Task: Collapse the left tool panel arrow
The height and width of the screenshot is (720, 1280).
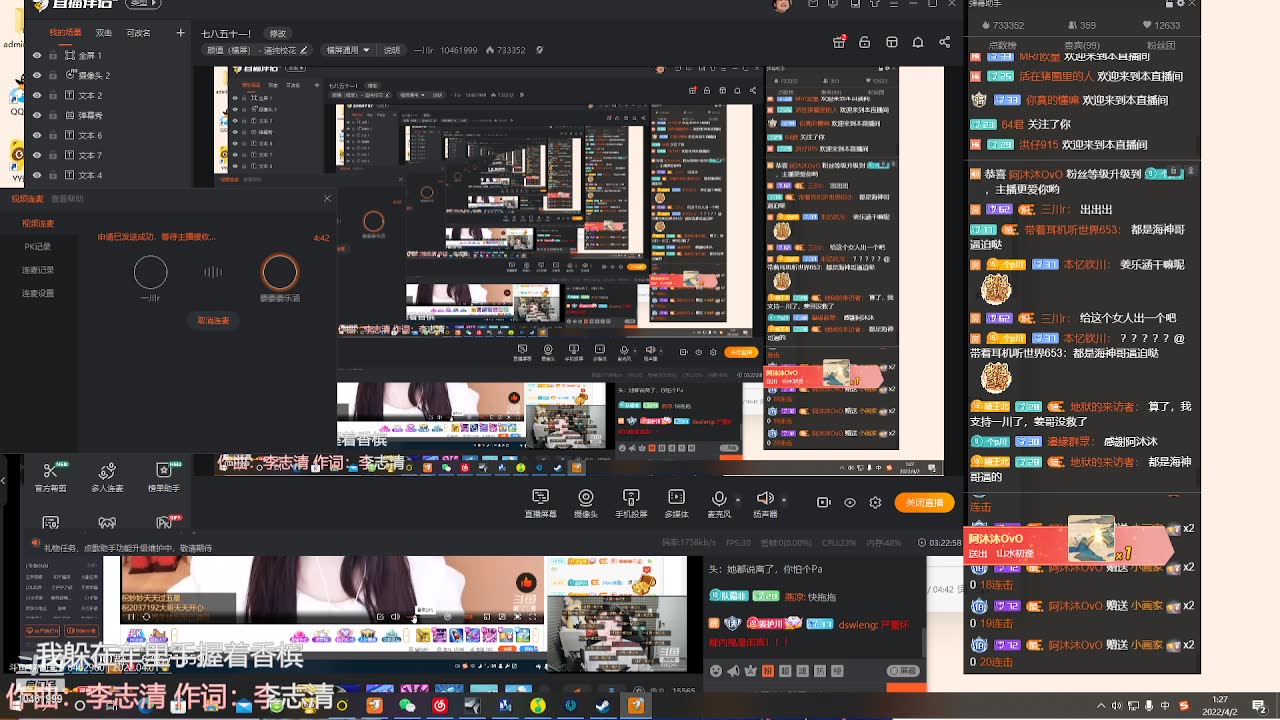Action: tap(3, 481)
